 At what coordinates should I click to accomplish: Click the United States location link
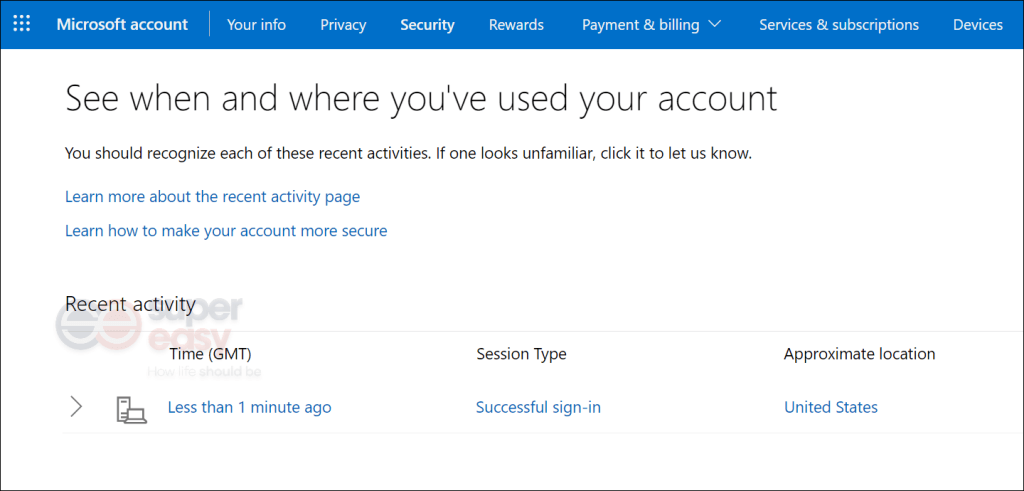[x=831, y=407]
